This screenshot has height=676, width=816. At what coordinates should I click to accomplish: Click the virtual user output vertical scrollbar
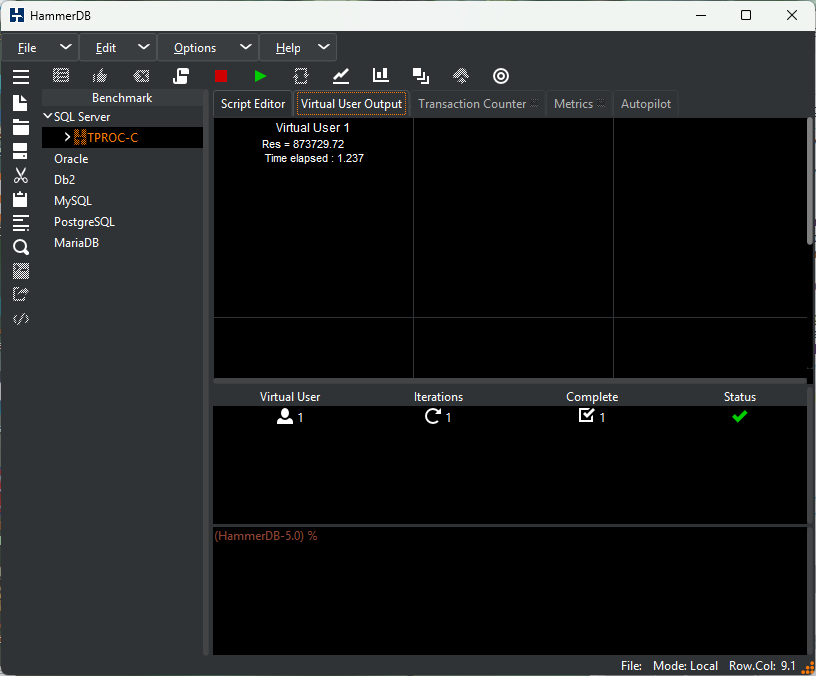(810, 181)
